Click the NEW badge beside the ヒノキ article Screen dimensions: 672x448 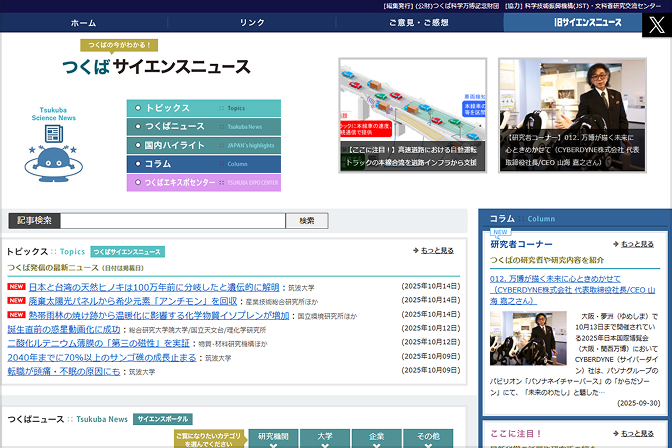point(16,286)
